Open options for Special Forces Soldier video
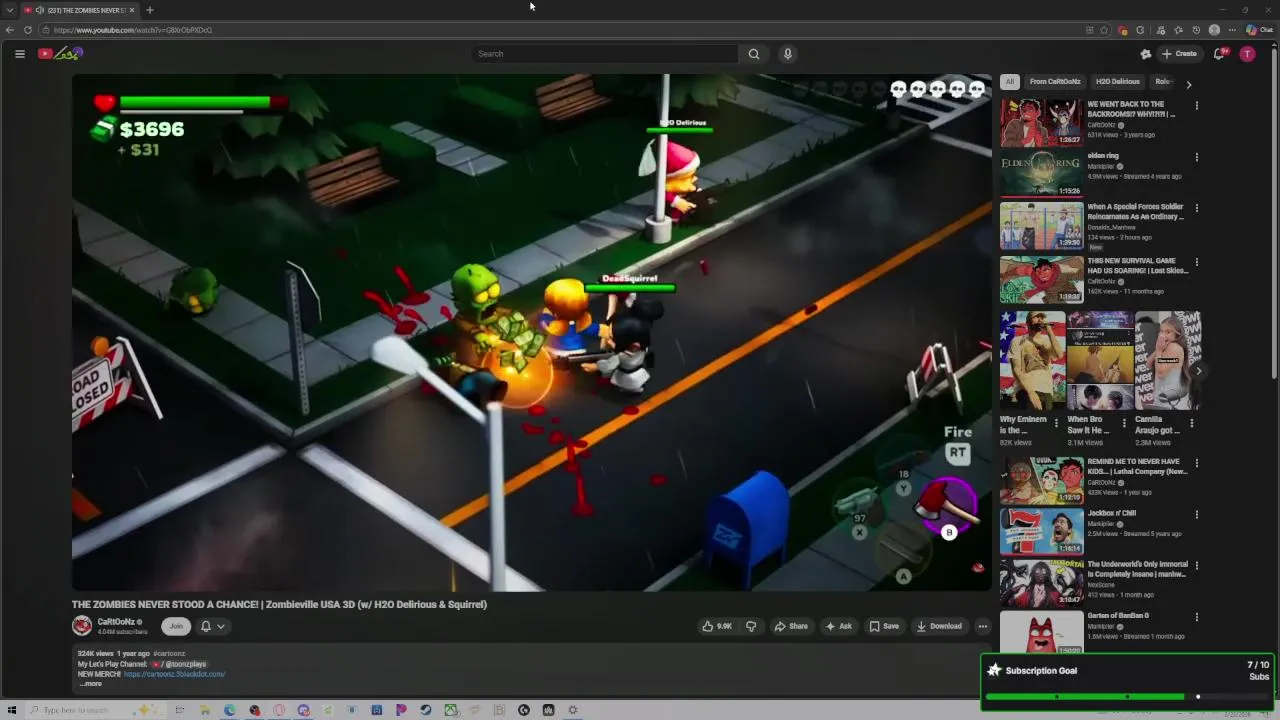The width and height of the screenshot is (1280, 720). [x=1197, y=208]
